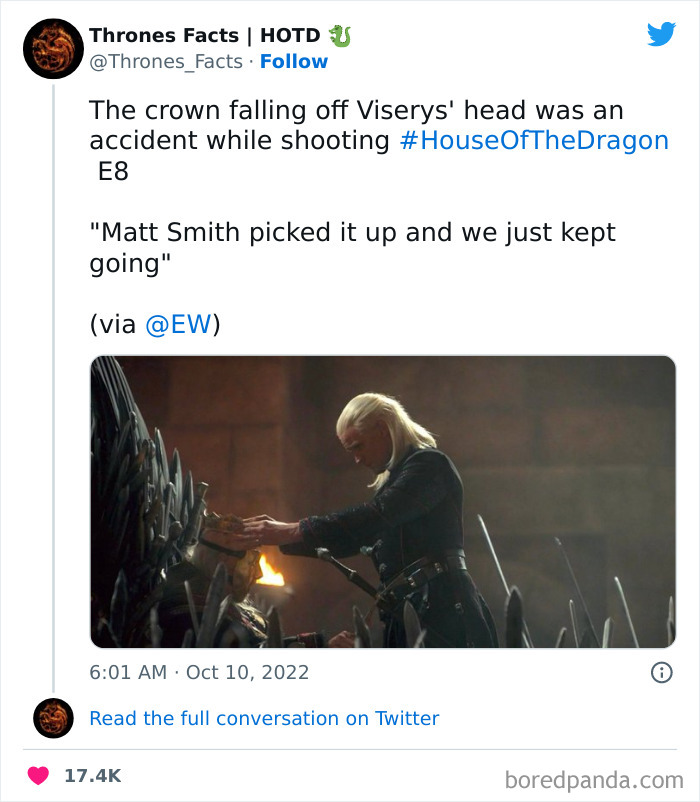The width and height of the screenshot is (700, 802).
Task: Click the 6:01 AM · Oct 10, 2022 timestamp
Action: pyautogui.click(x=200, y=673)
